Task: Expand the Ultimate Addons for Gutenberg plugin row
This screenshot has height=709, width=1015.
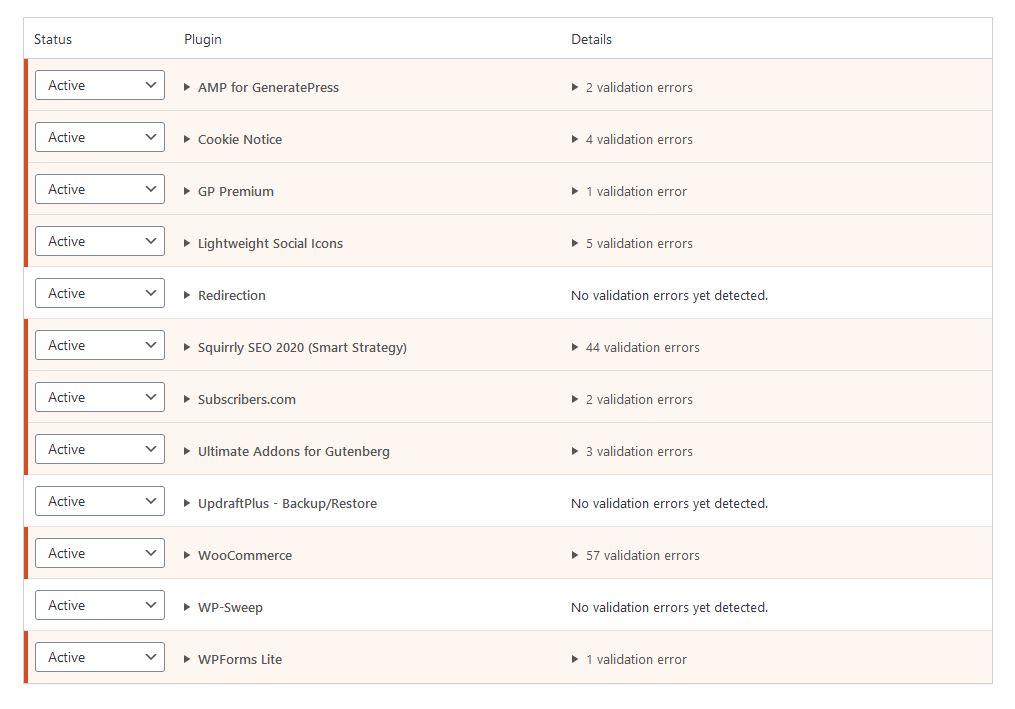Action: (287, 451)
